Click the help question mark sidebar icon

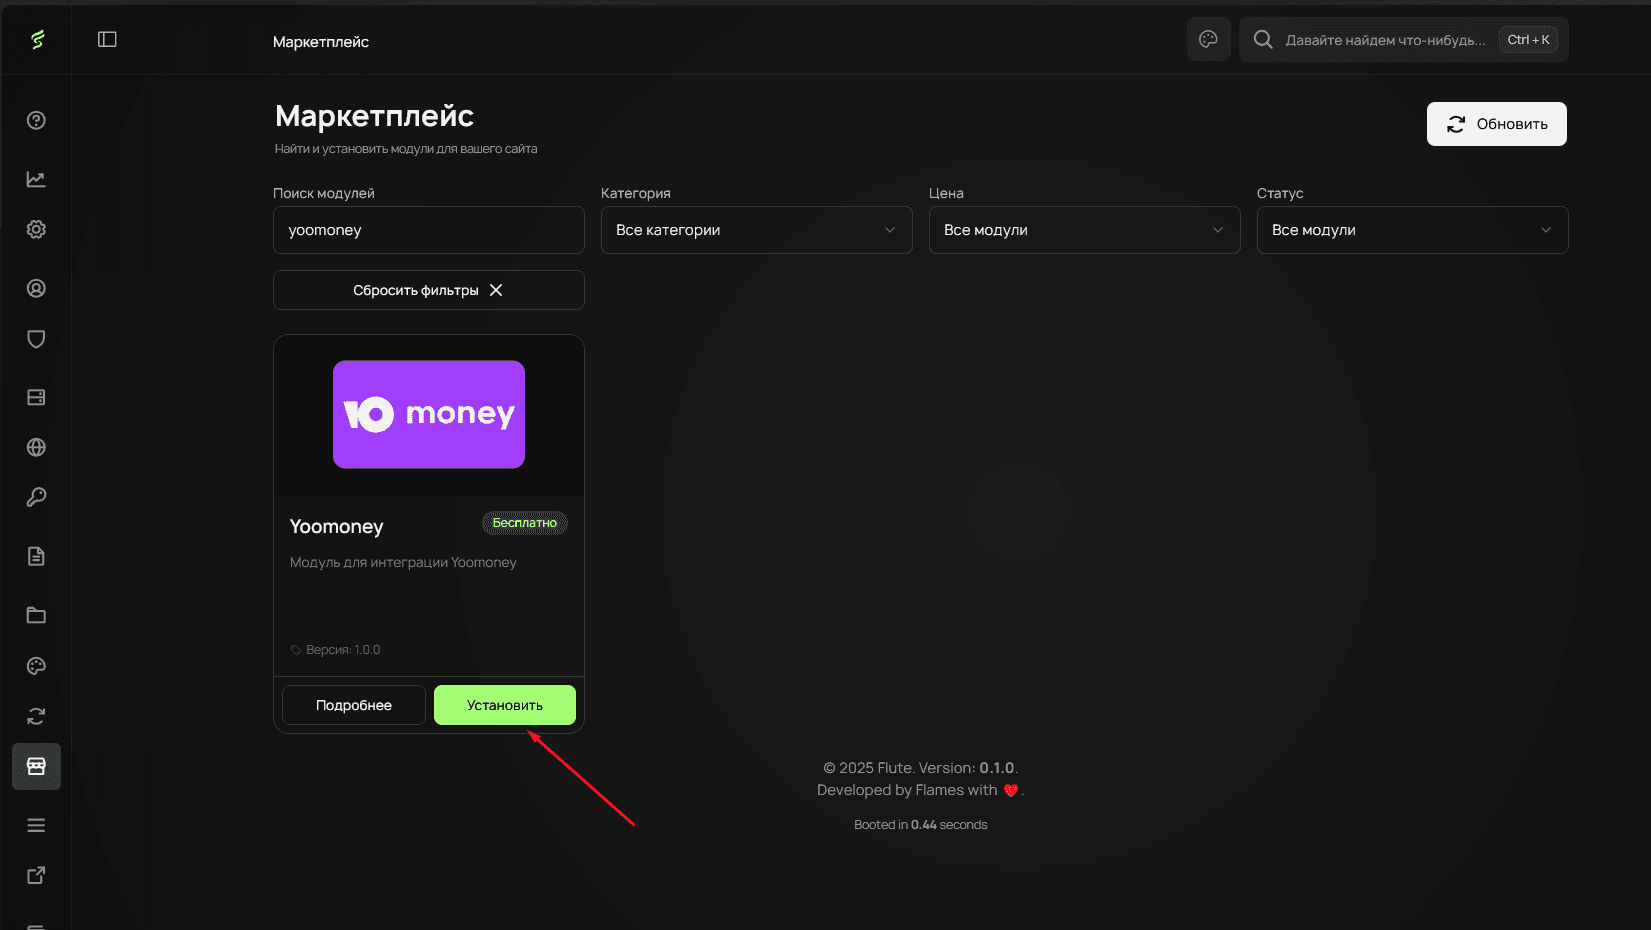coord(36,120)
